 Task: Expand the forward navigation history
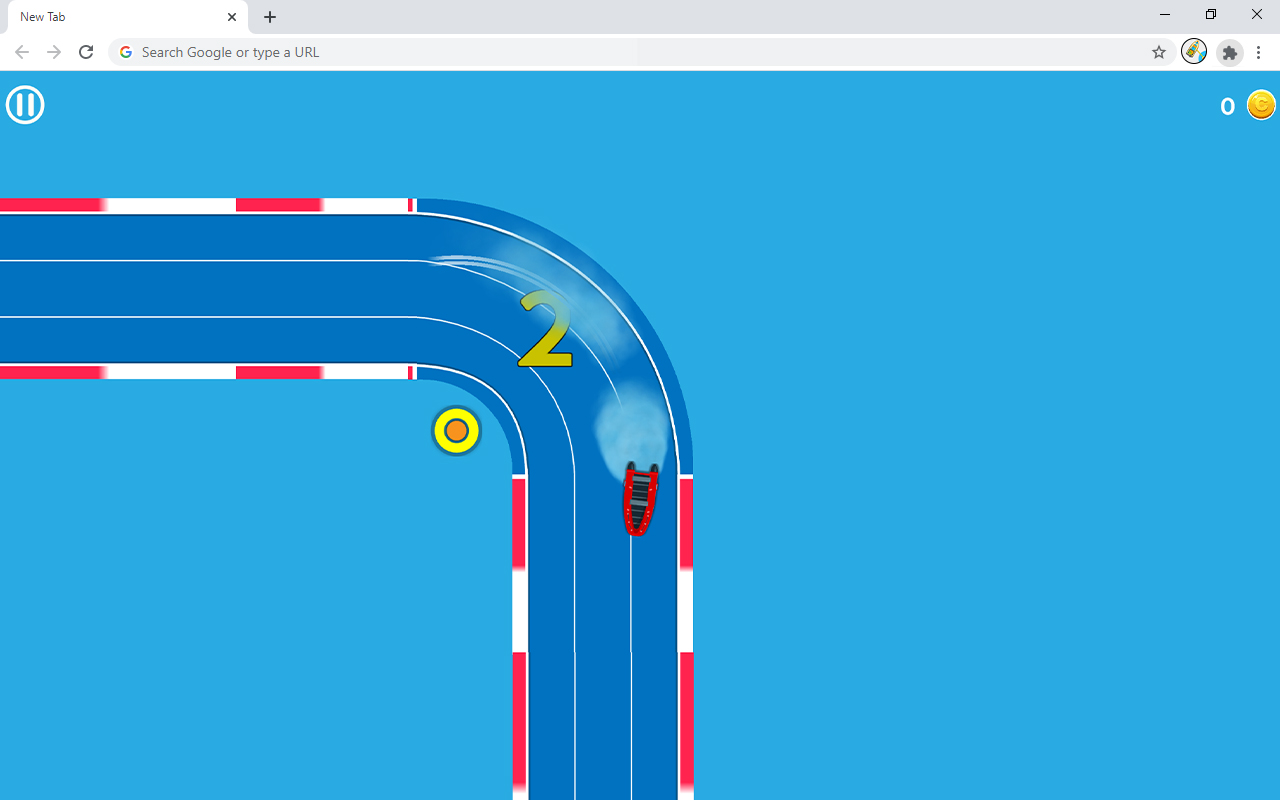(54, 52)
